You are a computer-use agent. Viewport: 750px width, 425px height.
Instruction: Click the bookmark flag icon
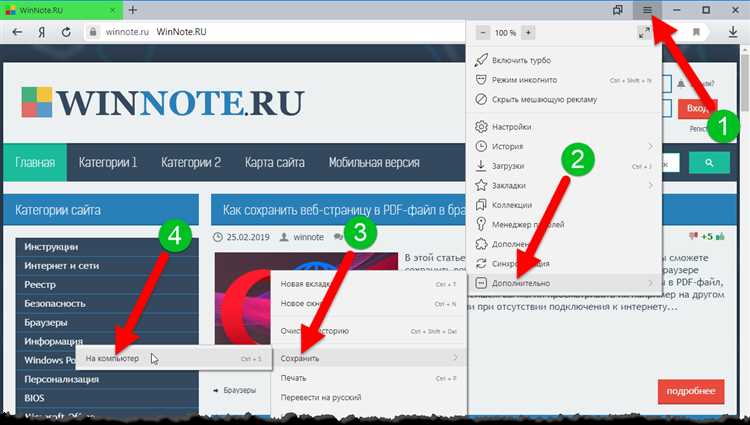pos(696,32)
